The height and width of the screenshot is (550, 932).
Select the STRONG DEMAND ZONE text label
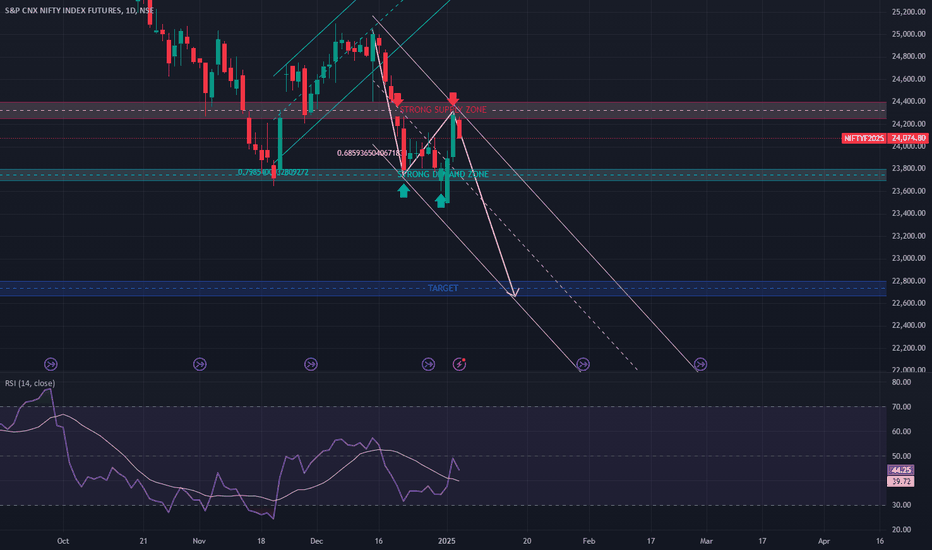443,174
